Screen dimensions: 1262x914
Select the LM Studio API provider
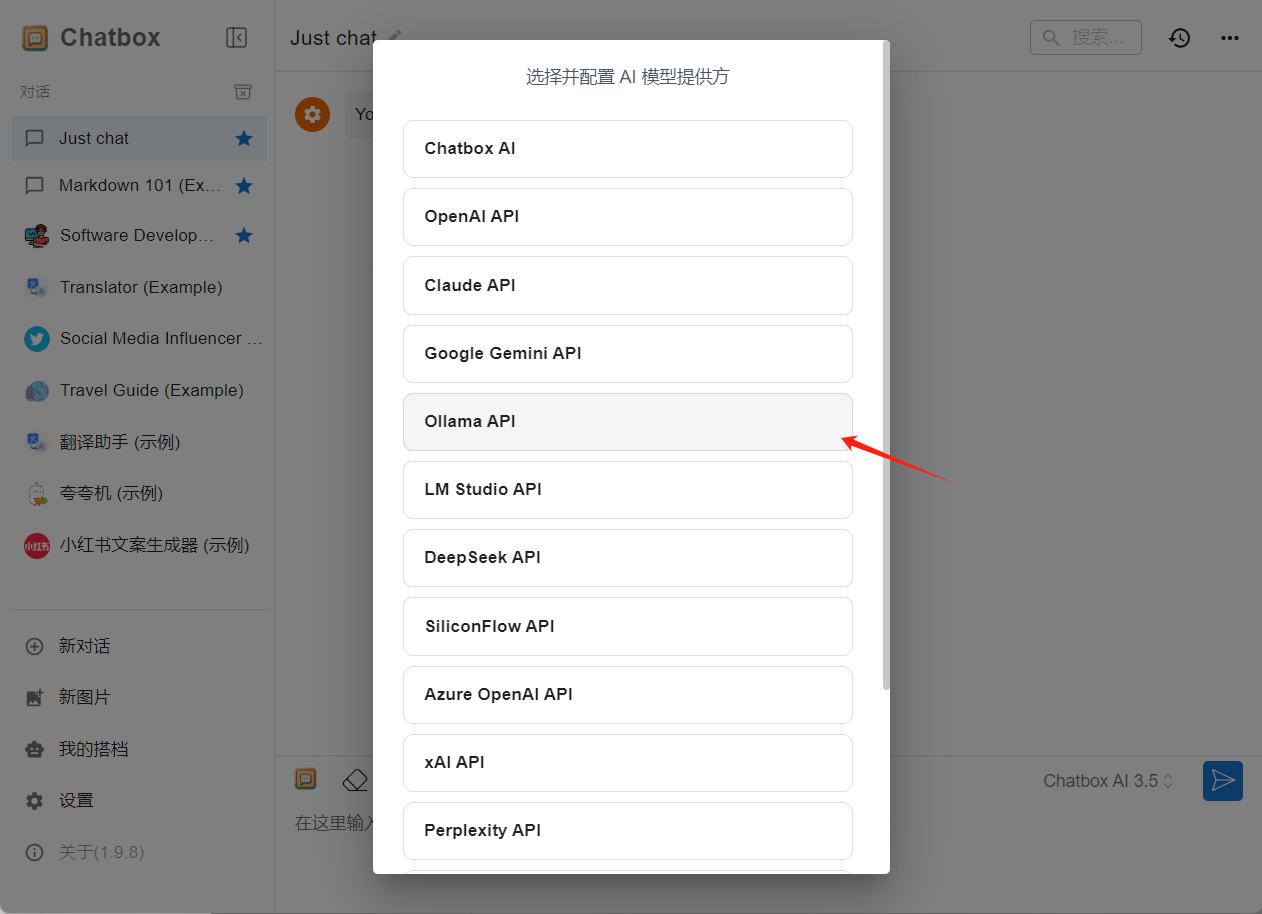pos(628,490)
